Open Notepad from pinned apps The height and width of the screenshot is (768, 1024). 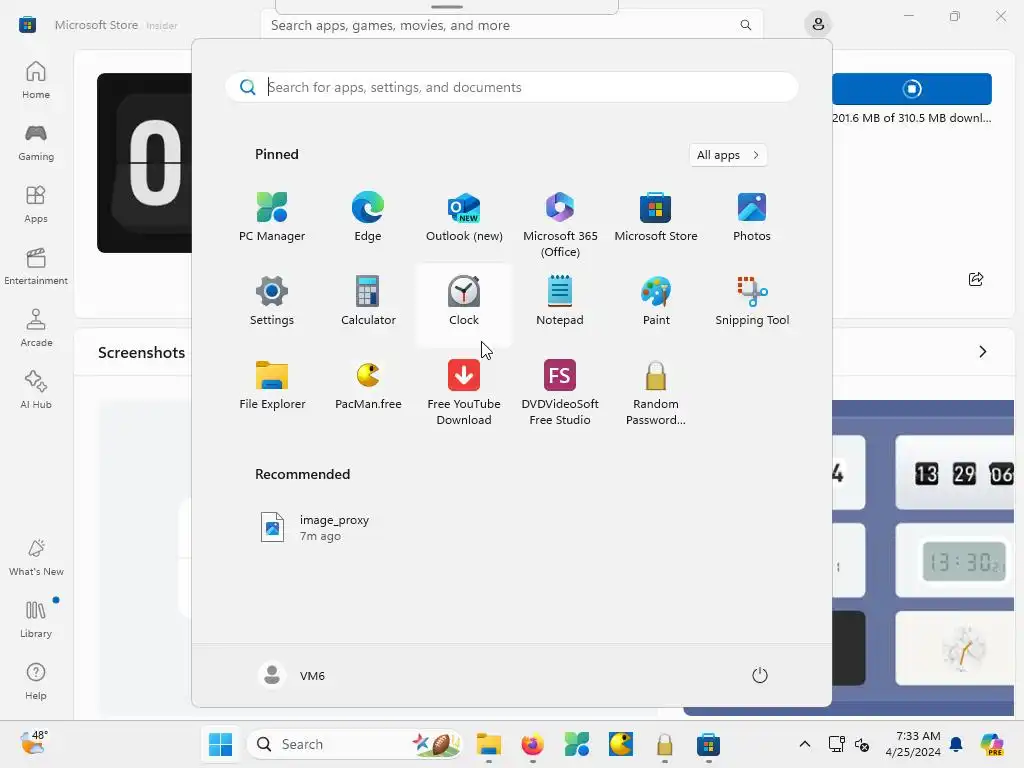click(560, 301)
